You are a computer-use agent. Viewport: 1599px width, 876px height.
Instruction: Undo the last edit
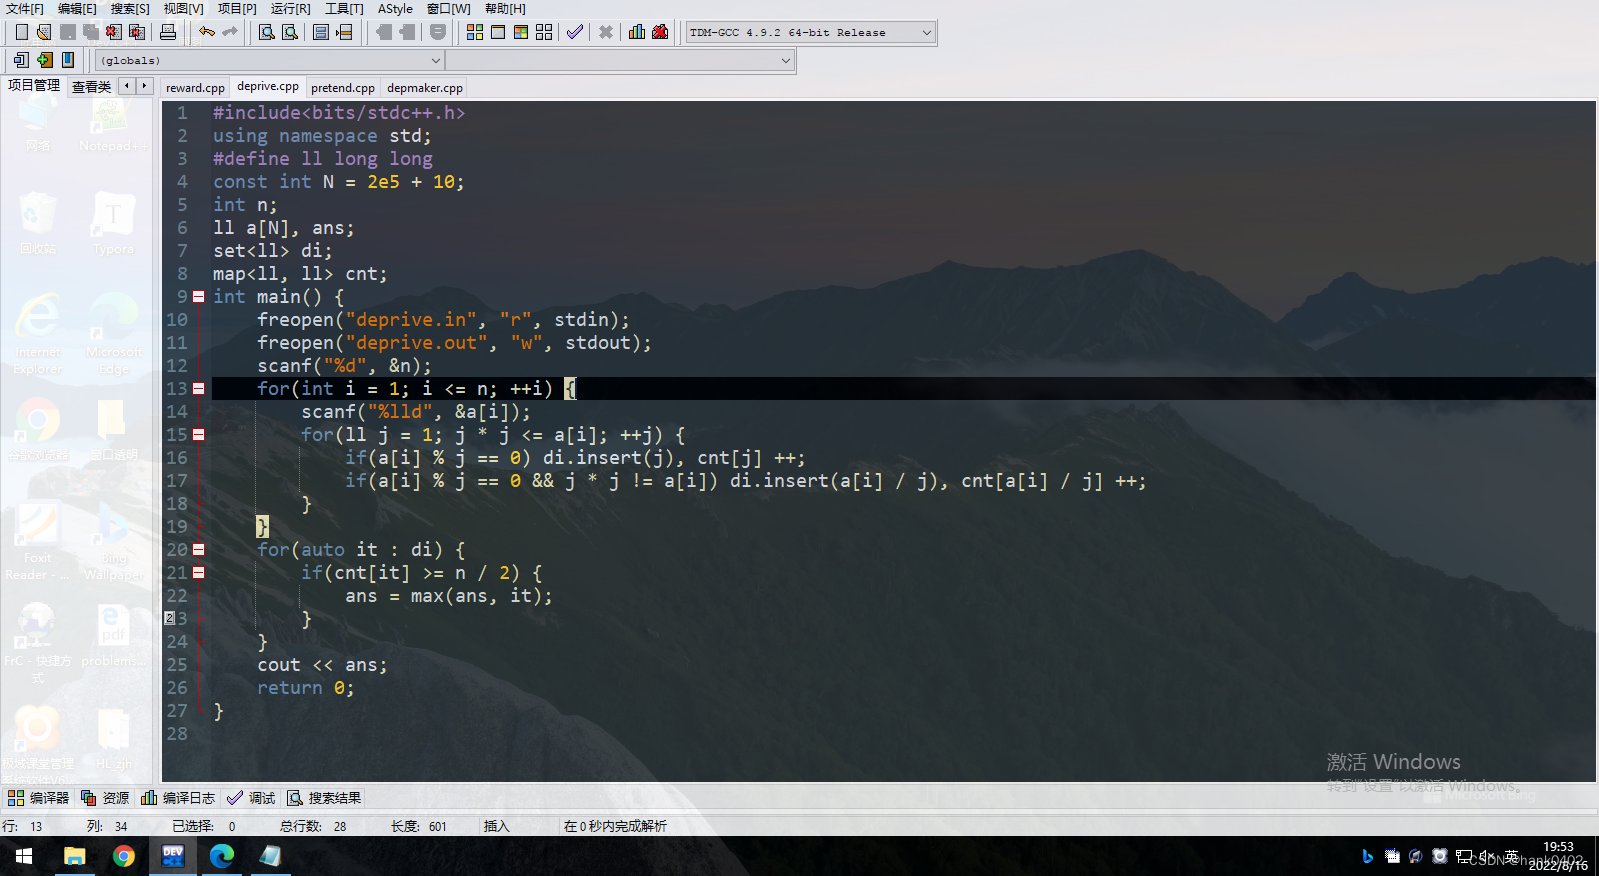[207, 32]
